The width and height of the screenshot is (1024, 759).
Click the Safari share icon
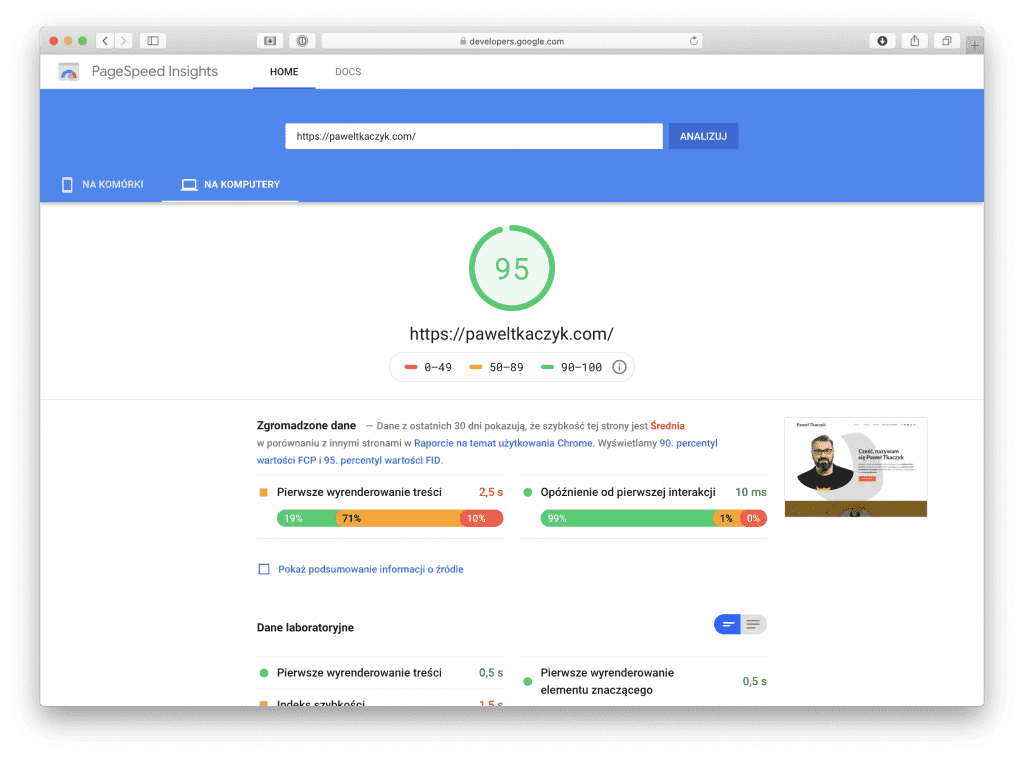[x=914, y=41]
